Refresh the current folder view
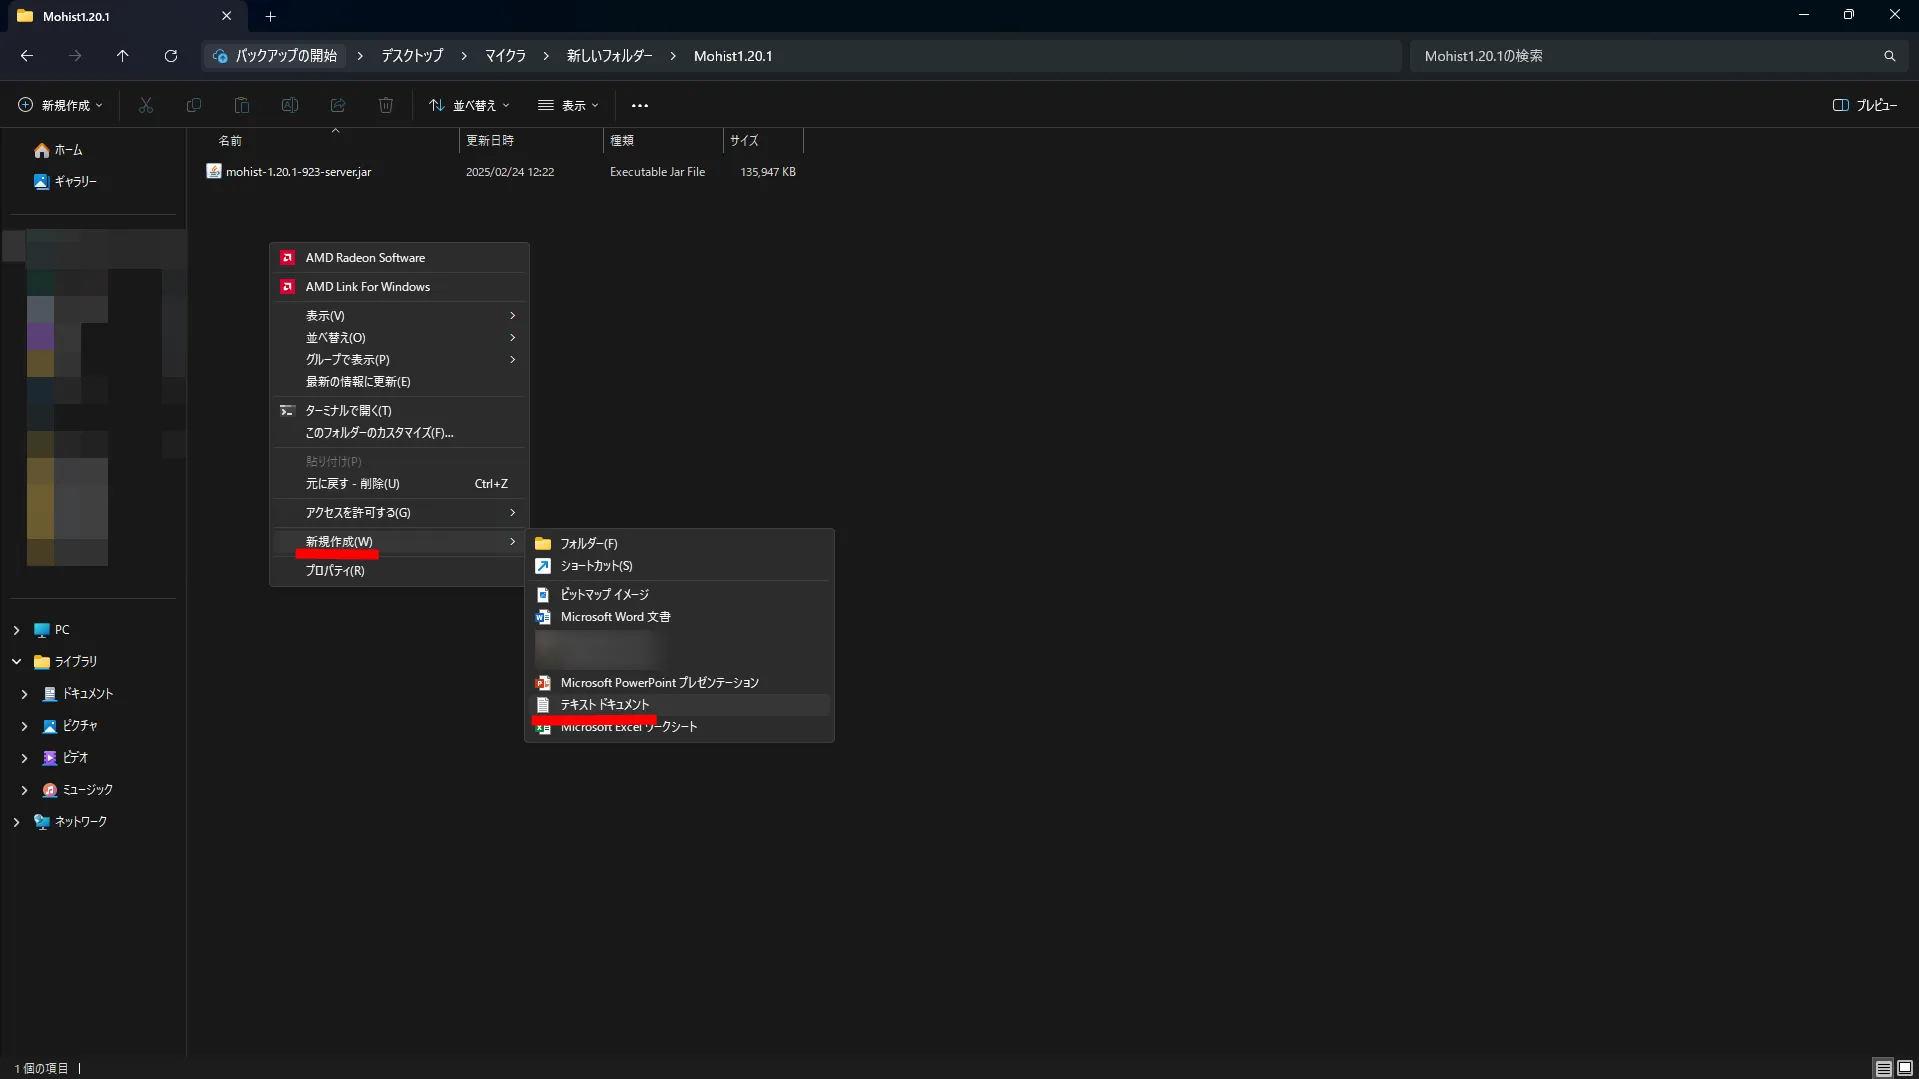The width and height of the screenshot is (1919, 1079). 171,56
